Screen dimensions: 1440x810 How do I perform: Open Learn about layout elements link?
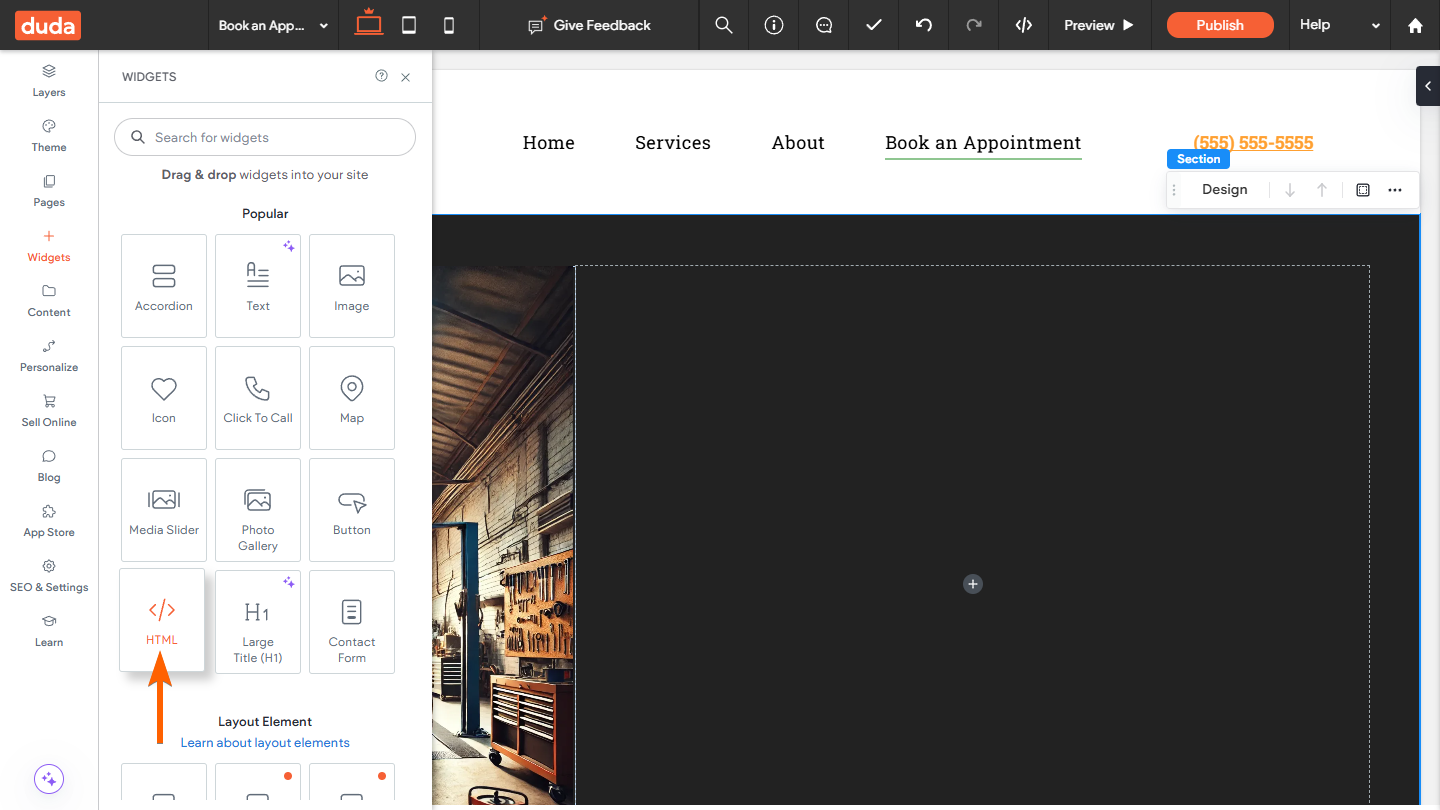(x=265, y=743)
